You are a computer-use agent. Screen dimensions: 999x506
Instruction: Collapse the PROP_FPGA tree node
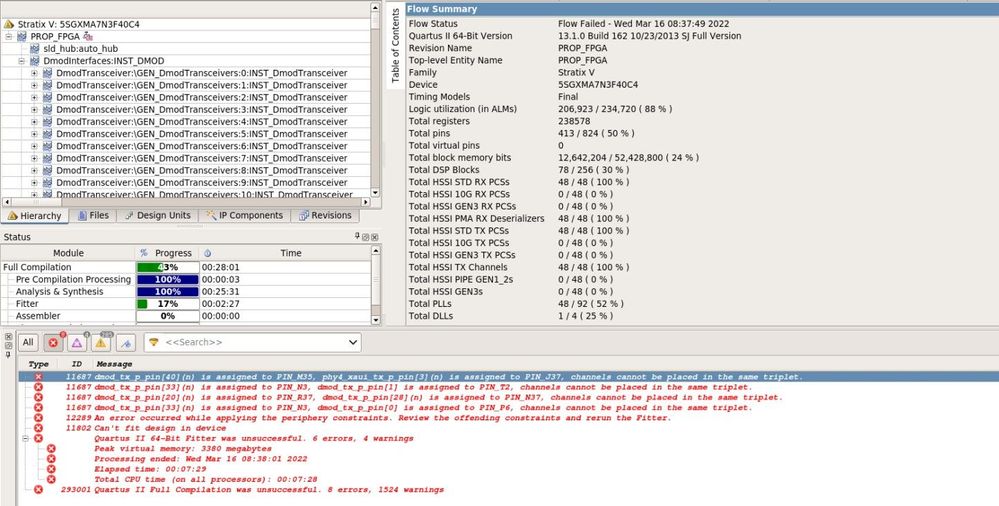click(9, 36)
